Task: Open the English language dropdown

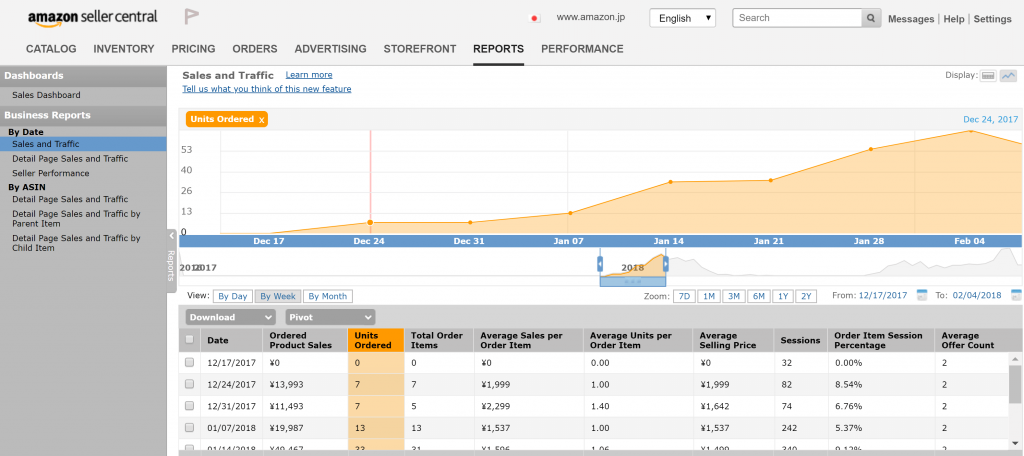Action: [682, 18]
